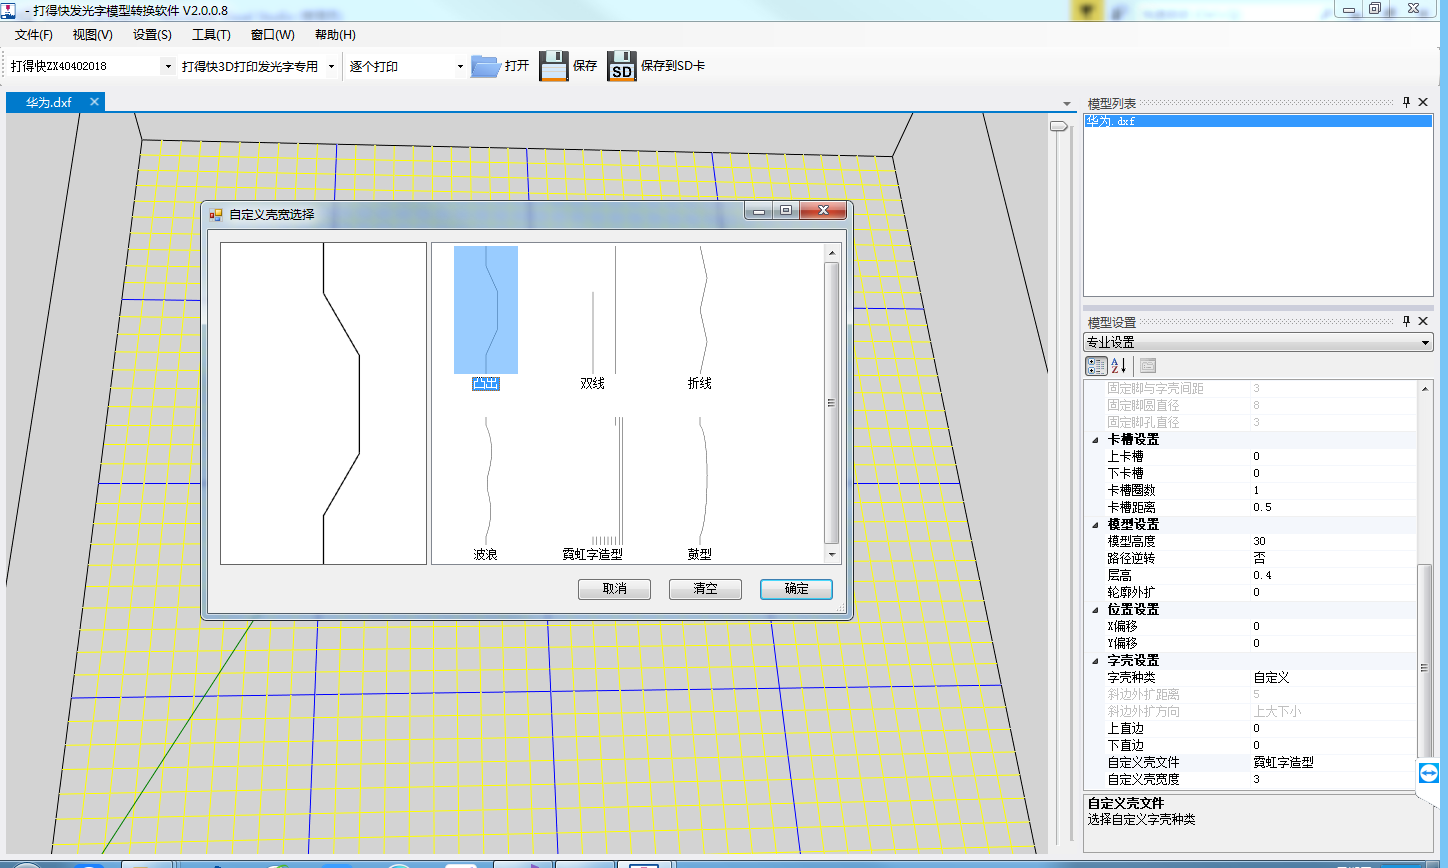Click the 保存 floppy disk icon

[553, 66]
